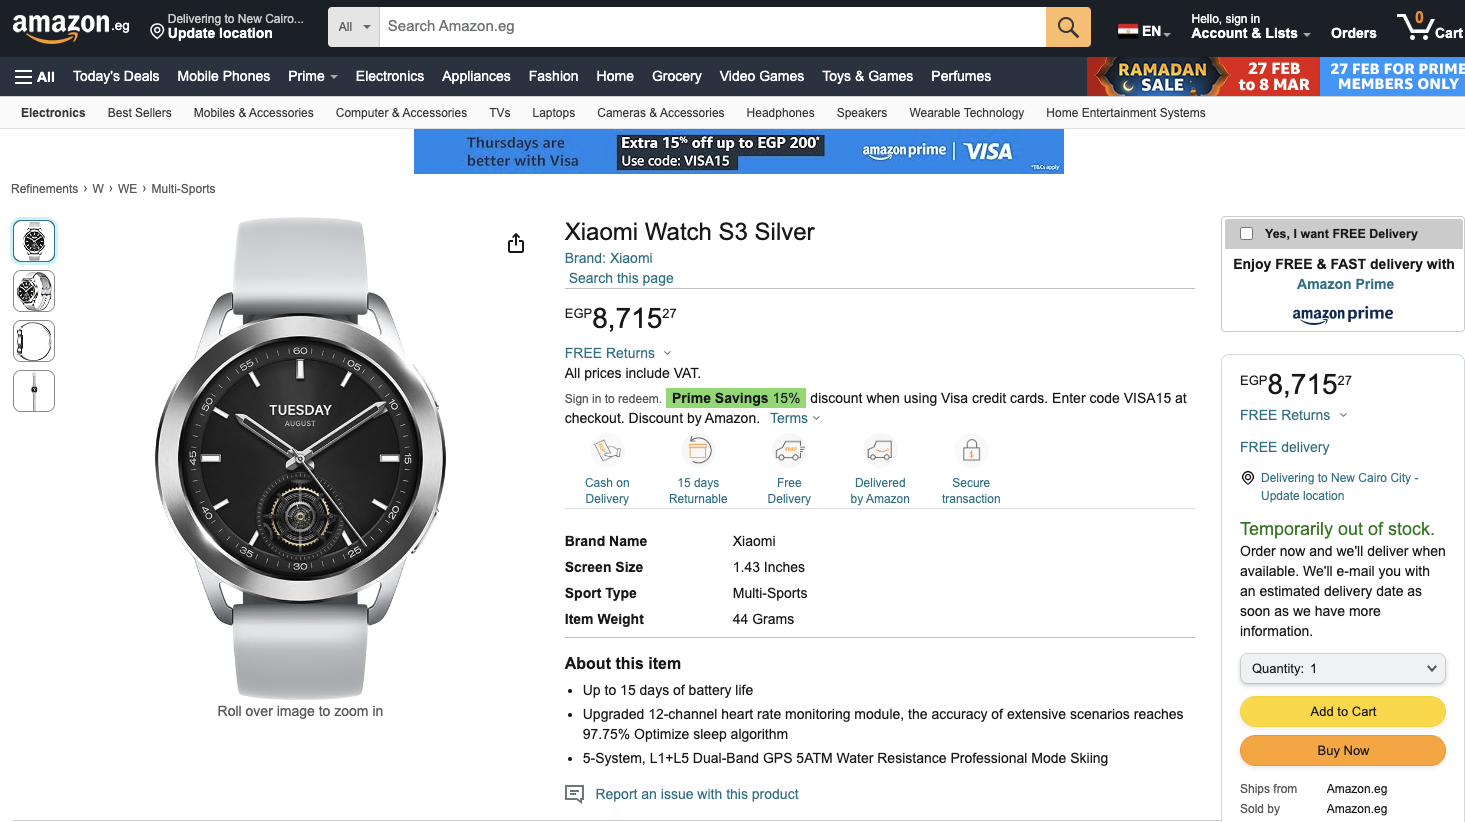
Task: Select the first watch front thumbnail
Action: click(34, 241)
